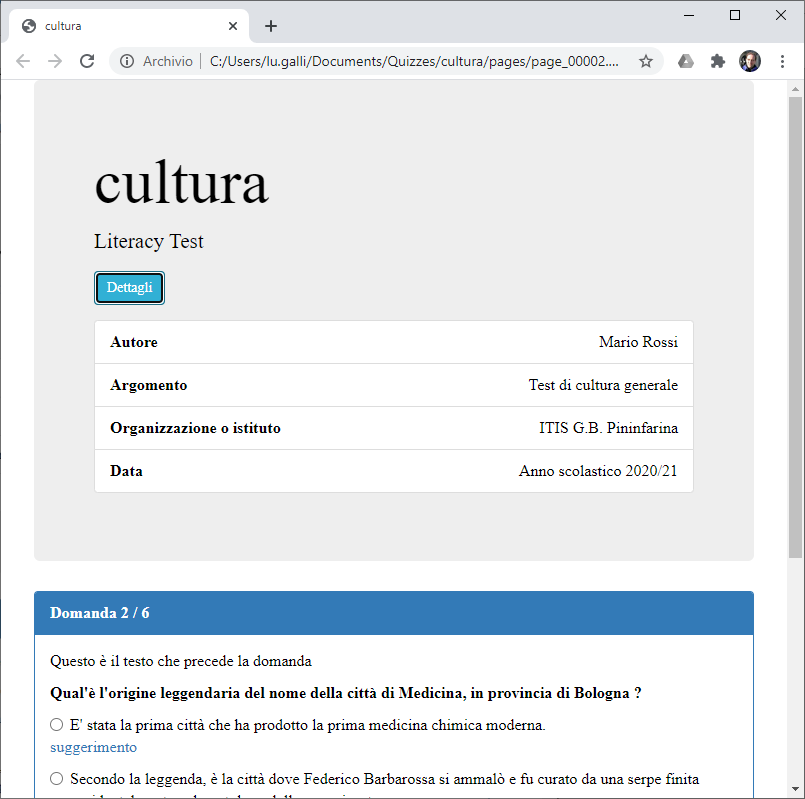Click the Argomento row label

(x=148, y=385)
